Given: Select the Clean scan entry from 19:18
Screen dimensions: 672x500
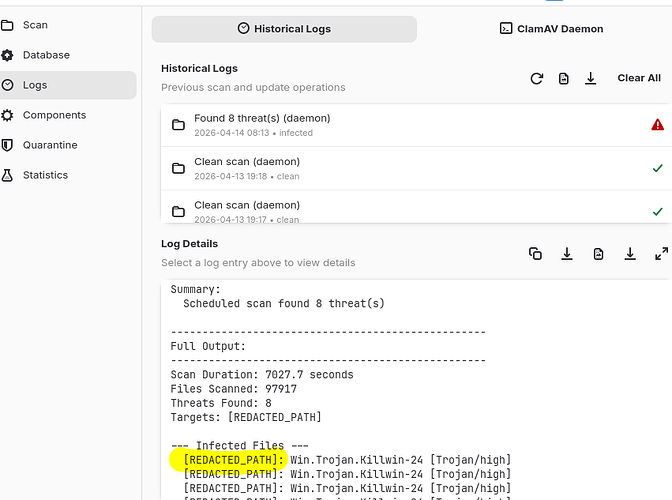Looking at the screenshot, I should [416, 168].
